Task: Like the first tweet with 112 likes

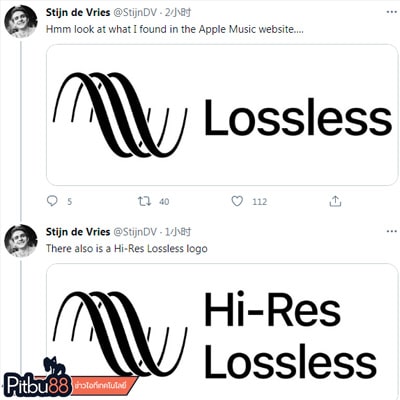Action: tap(237, 201)
